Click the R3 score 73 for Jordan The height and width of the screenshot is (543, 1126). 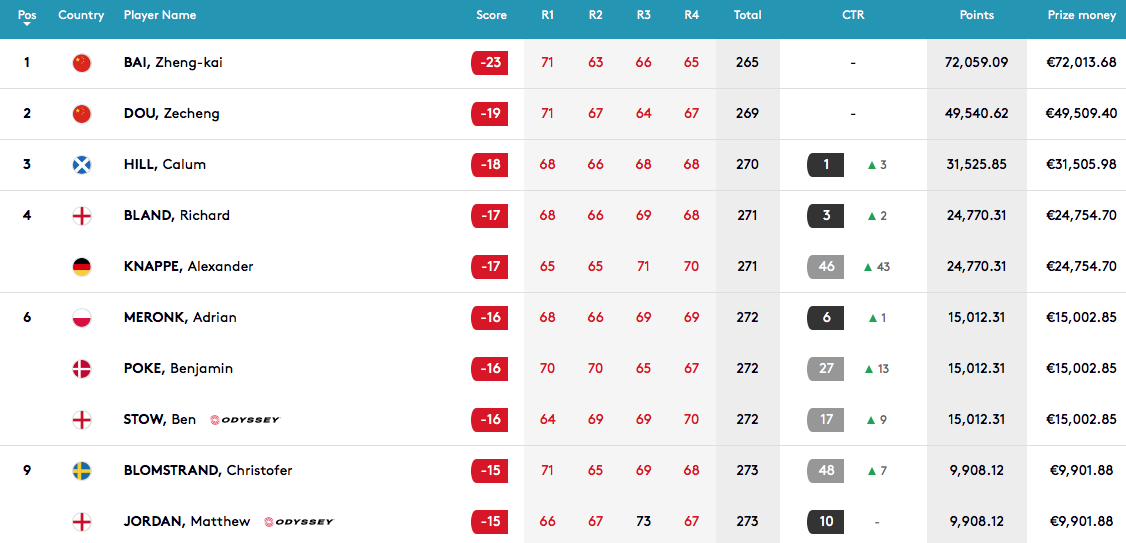[643, 521]
